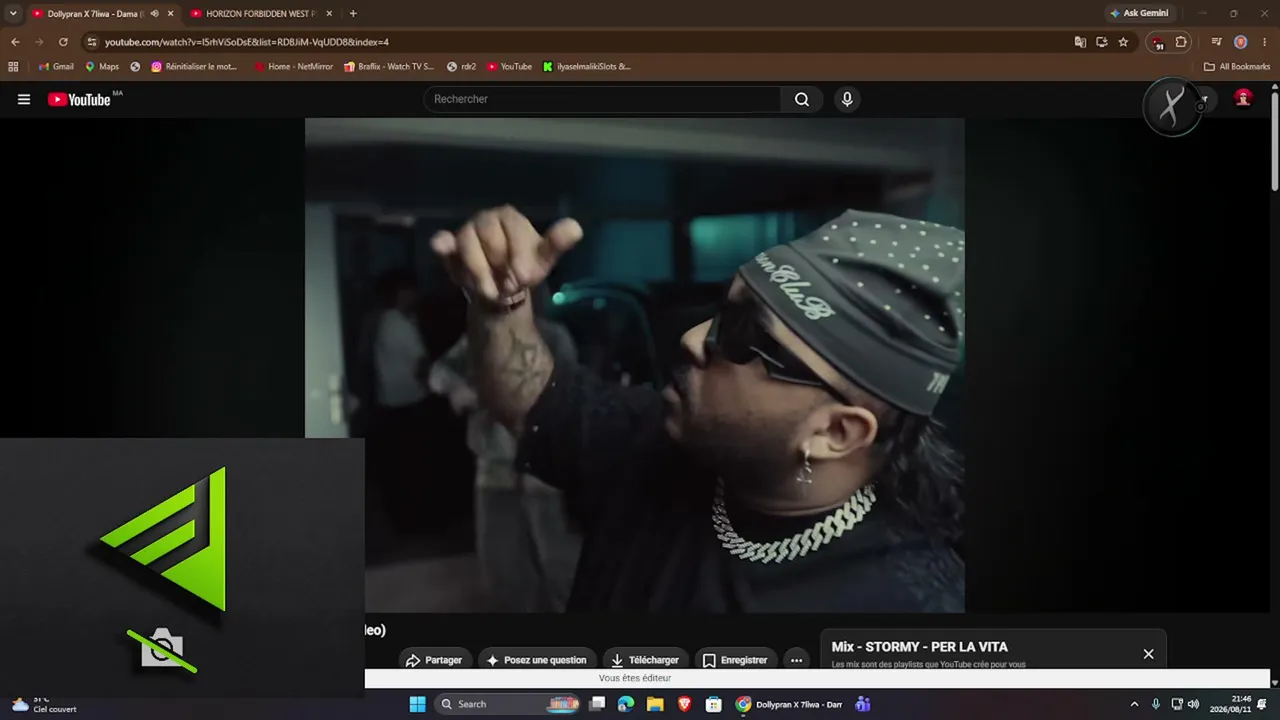Open the Home - NetMirror bookmark
This screenshot has width=1280, height=720.
(293, 67)
